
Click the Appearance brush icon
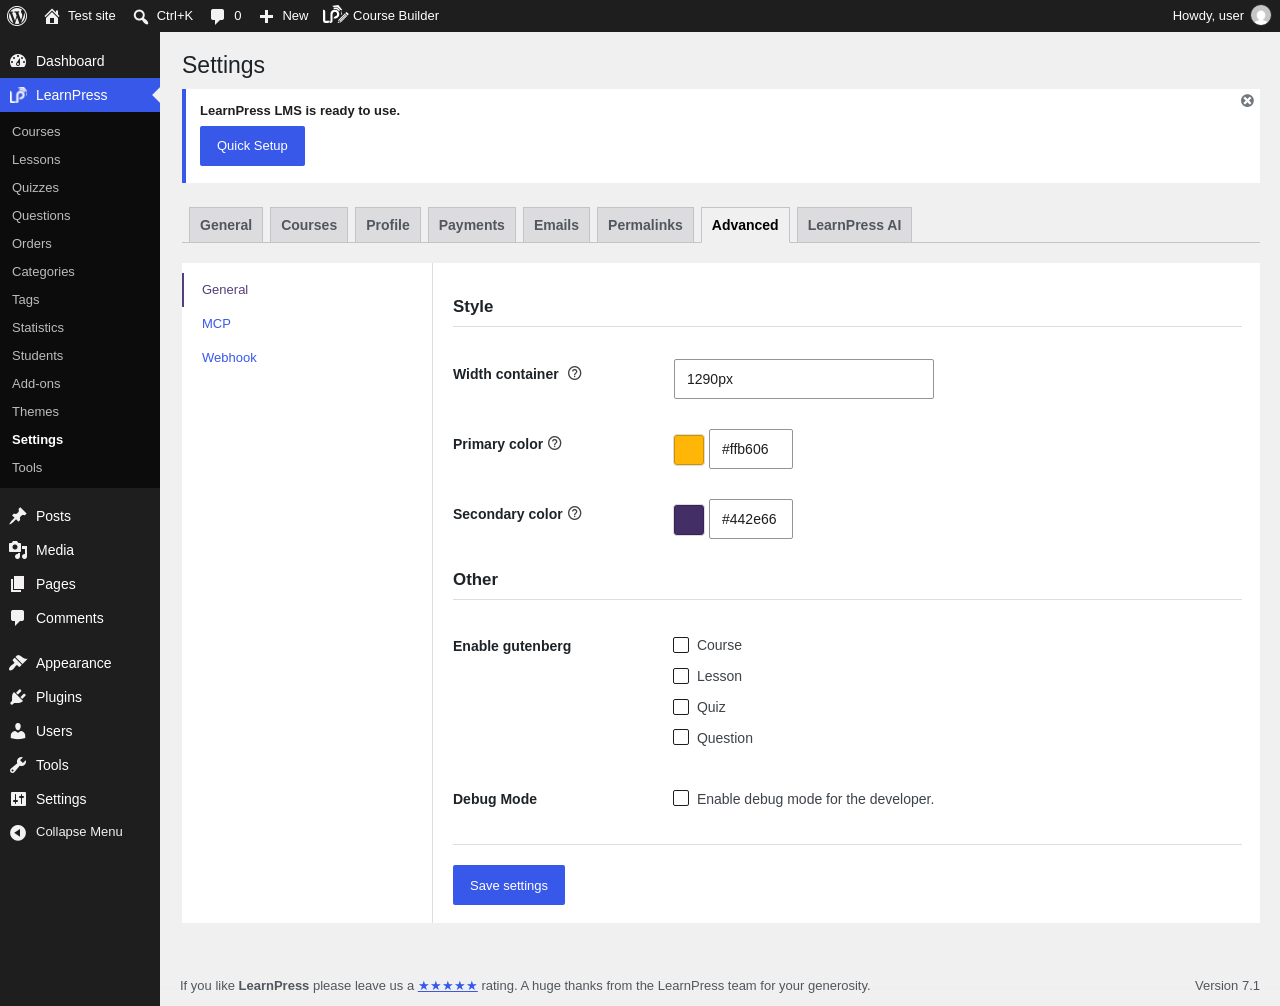[x=18, y=663]
